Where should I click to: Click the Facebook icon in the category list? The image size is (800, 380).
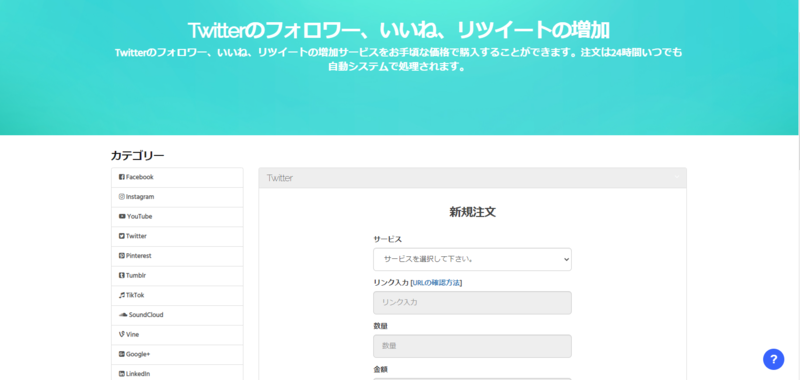[x=121, y=177]
